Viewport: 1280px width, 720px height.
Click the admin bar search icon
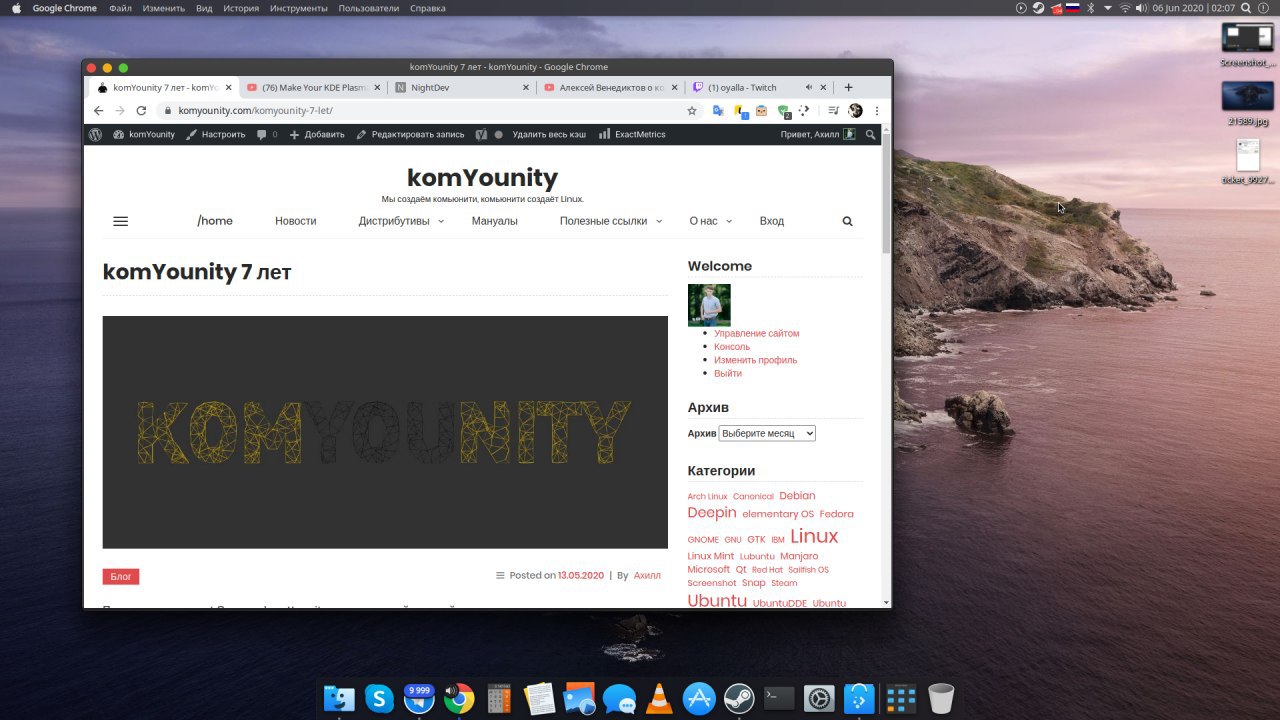(870, 134)
